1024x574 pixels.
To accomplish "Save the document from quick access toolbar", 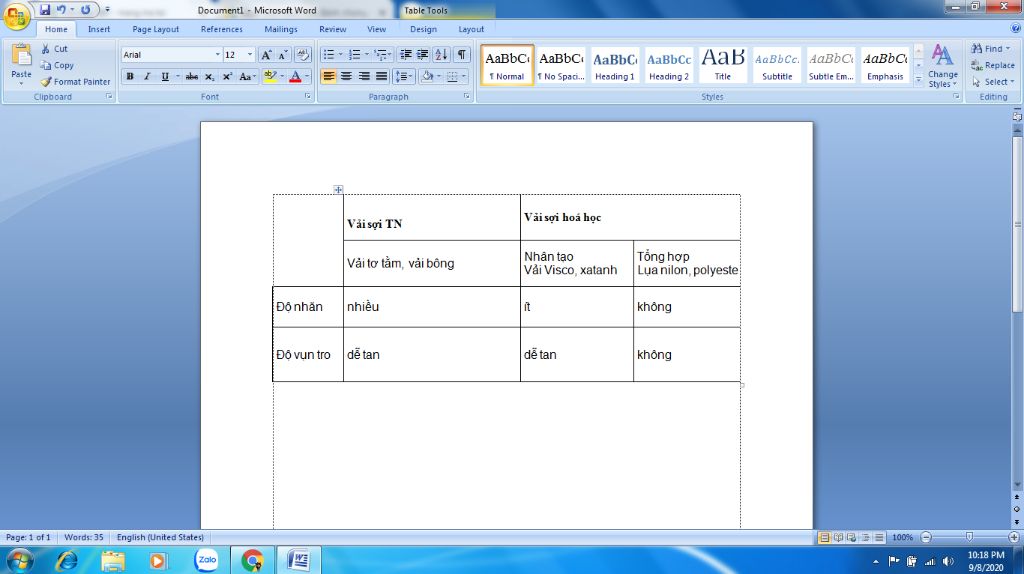I will pyautogui.click(x=44, y=10).
